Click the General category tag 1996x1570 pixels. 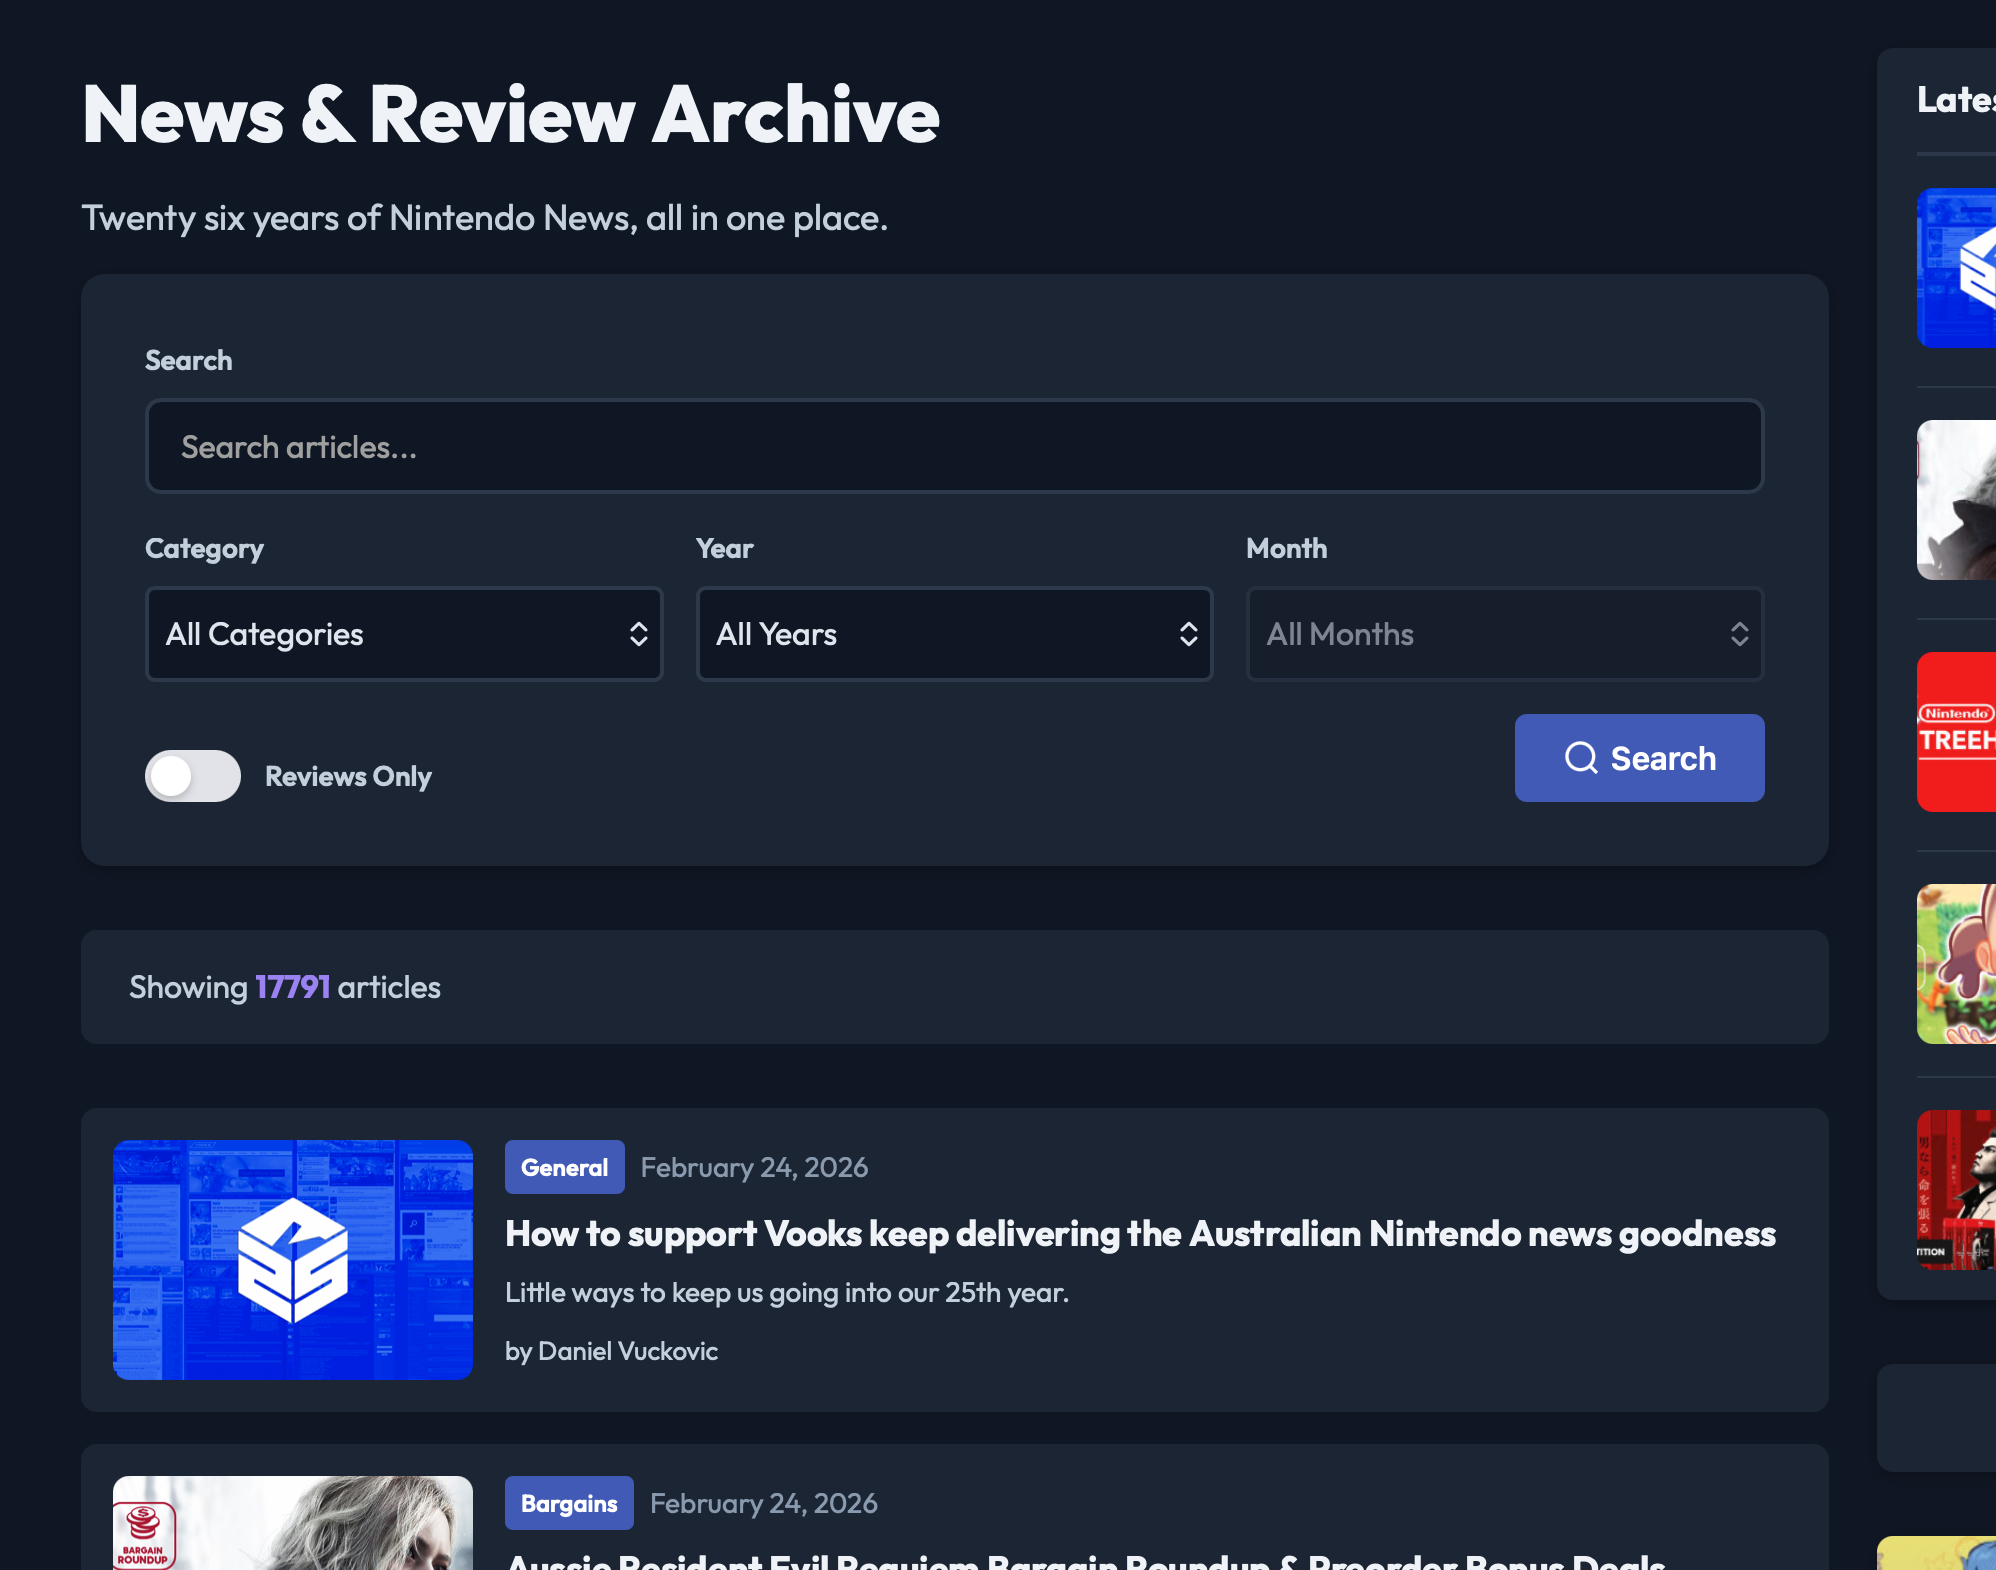[564, 1167]
